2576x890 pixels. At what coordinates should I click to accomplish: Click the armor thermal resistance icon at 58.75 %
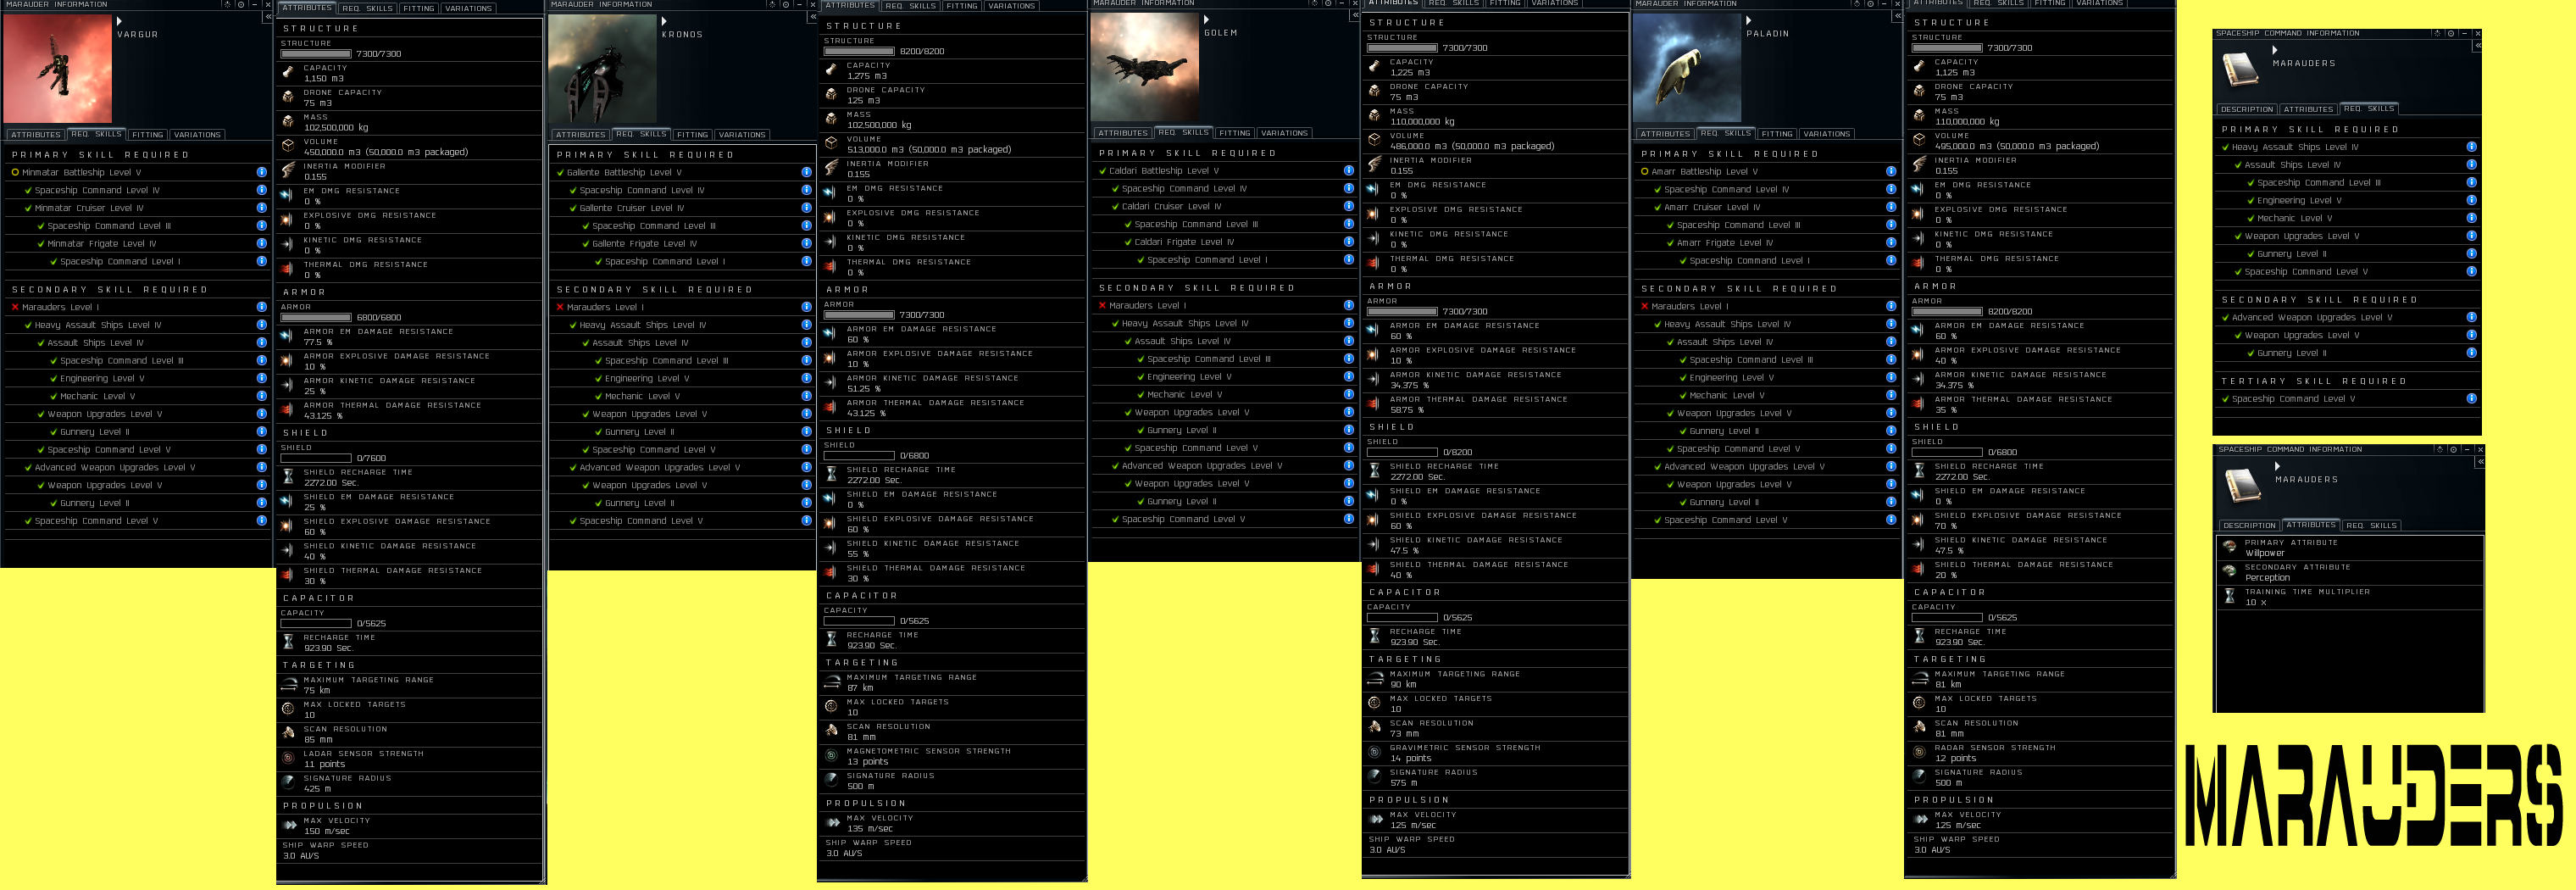point(1374,404)
